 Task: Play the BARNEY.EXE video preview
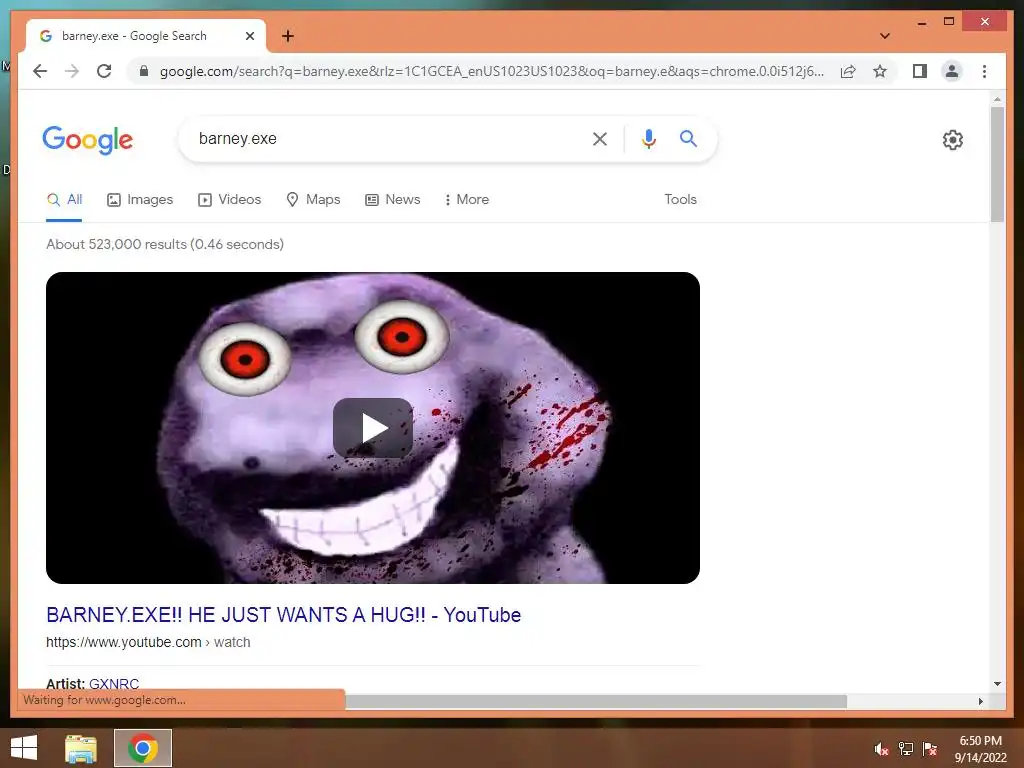[373, 428]
